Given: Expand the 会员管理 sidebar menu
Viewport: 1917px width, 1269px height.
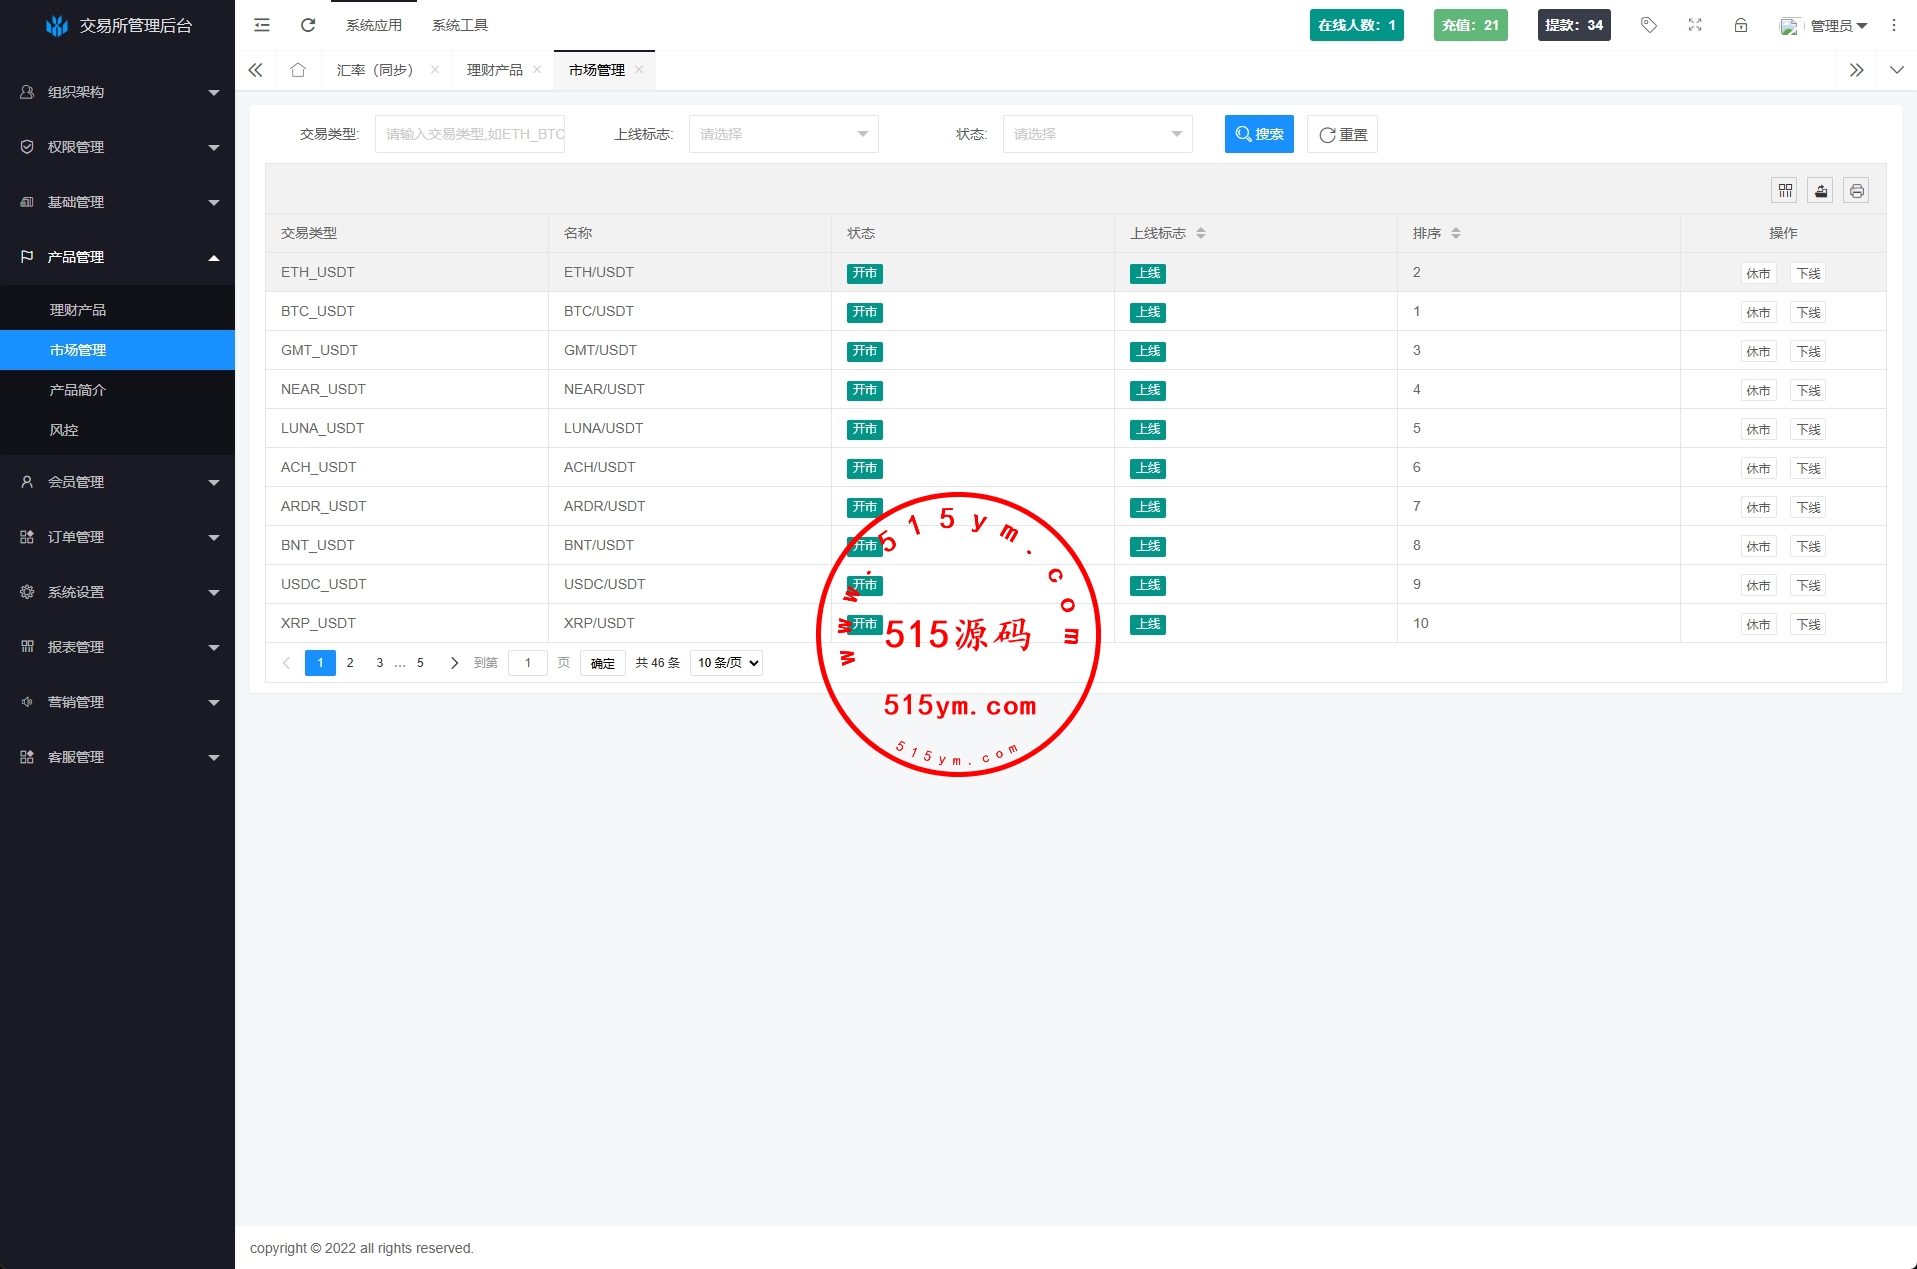Looking at the screenshot, I should click(118, 482).
